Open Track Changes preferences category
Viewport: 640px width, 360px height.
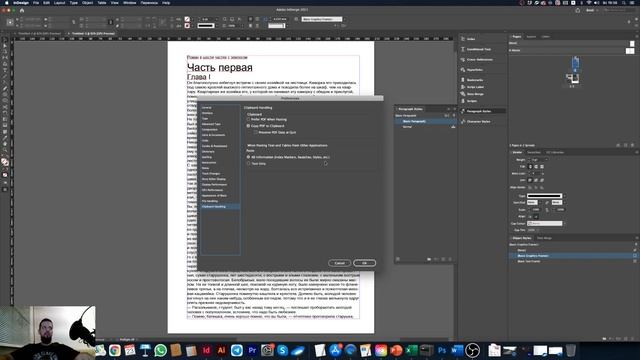[211, 173]
